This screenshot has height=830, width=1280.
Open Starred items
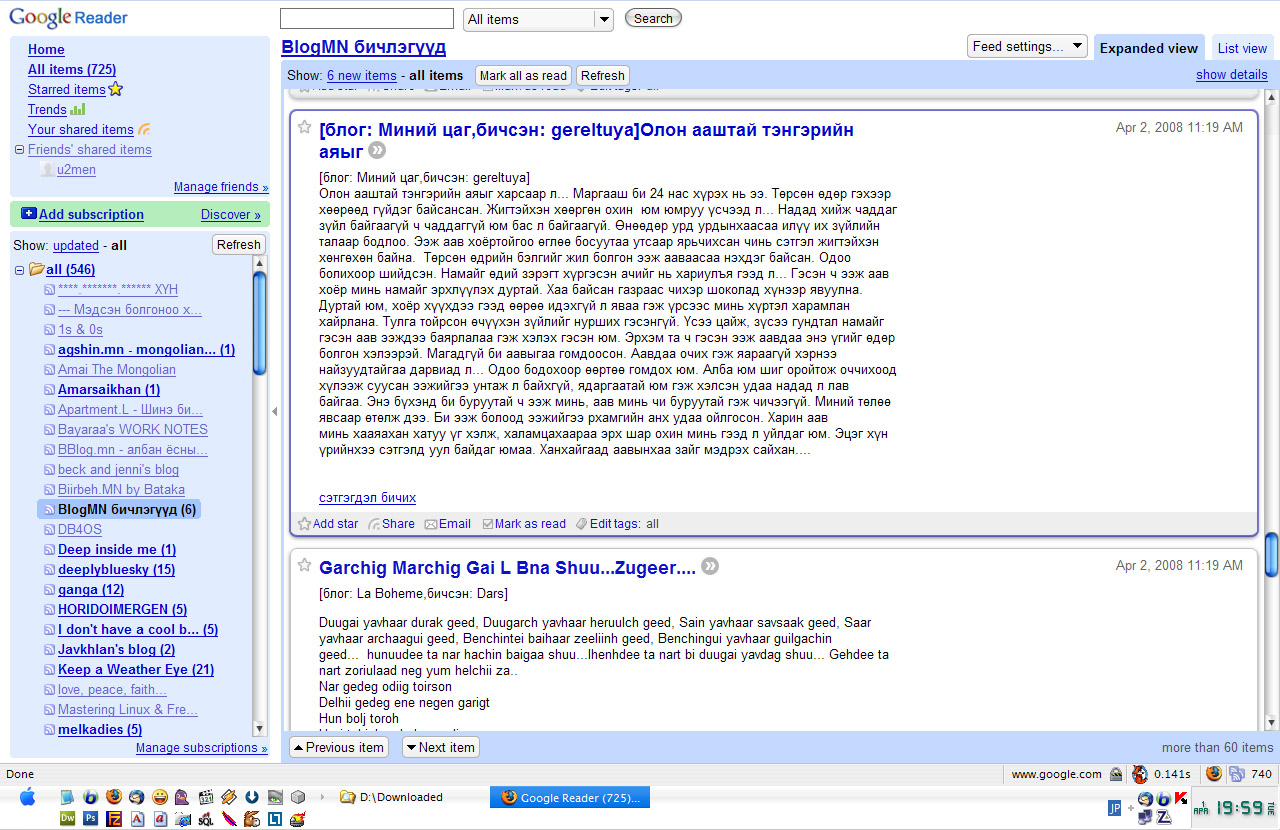(x=66, y=89)
